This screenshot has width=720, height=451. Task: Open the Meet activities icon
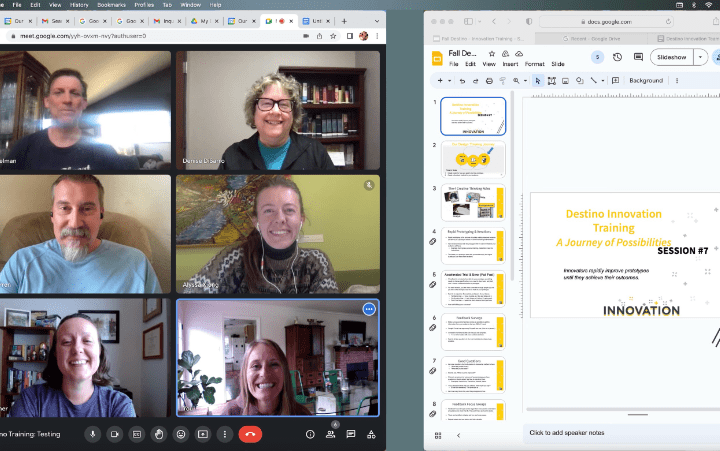371,434
